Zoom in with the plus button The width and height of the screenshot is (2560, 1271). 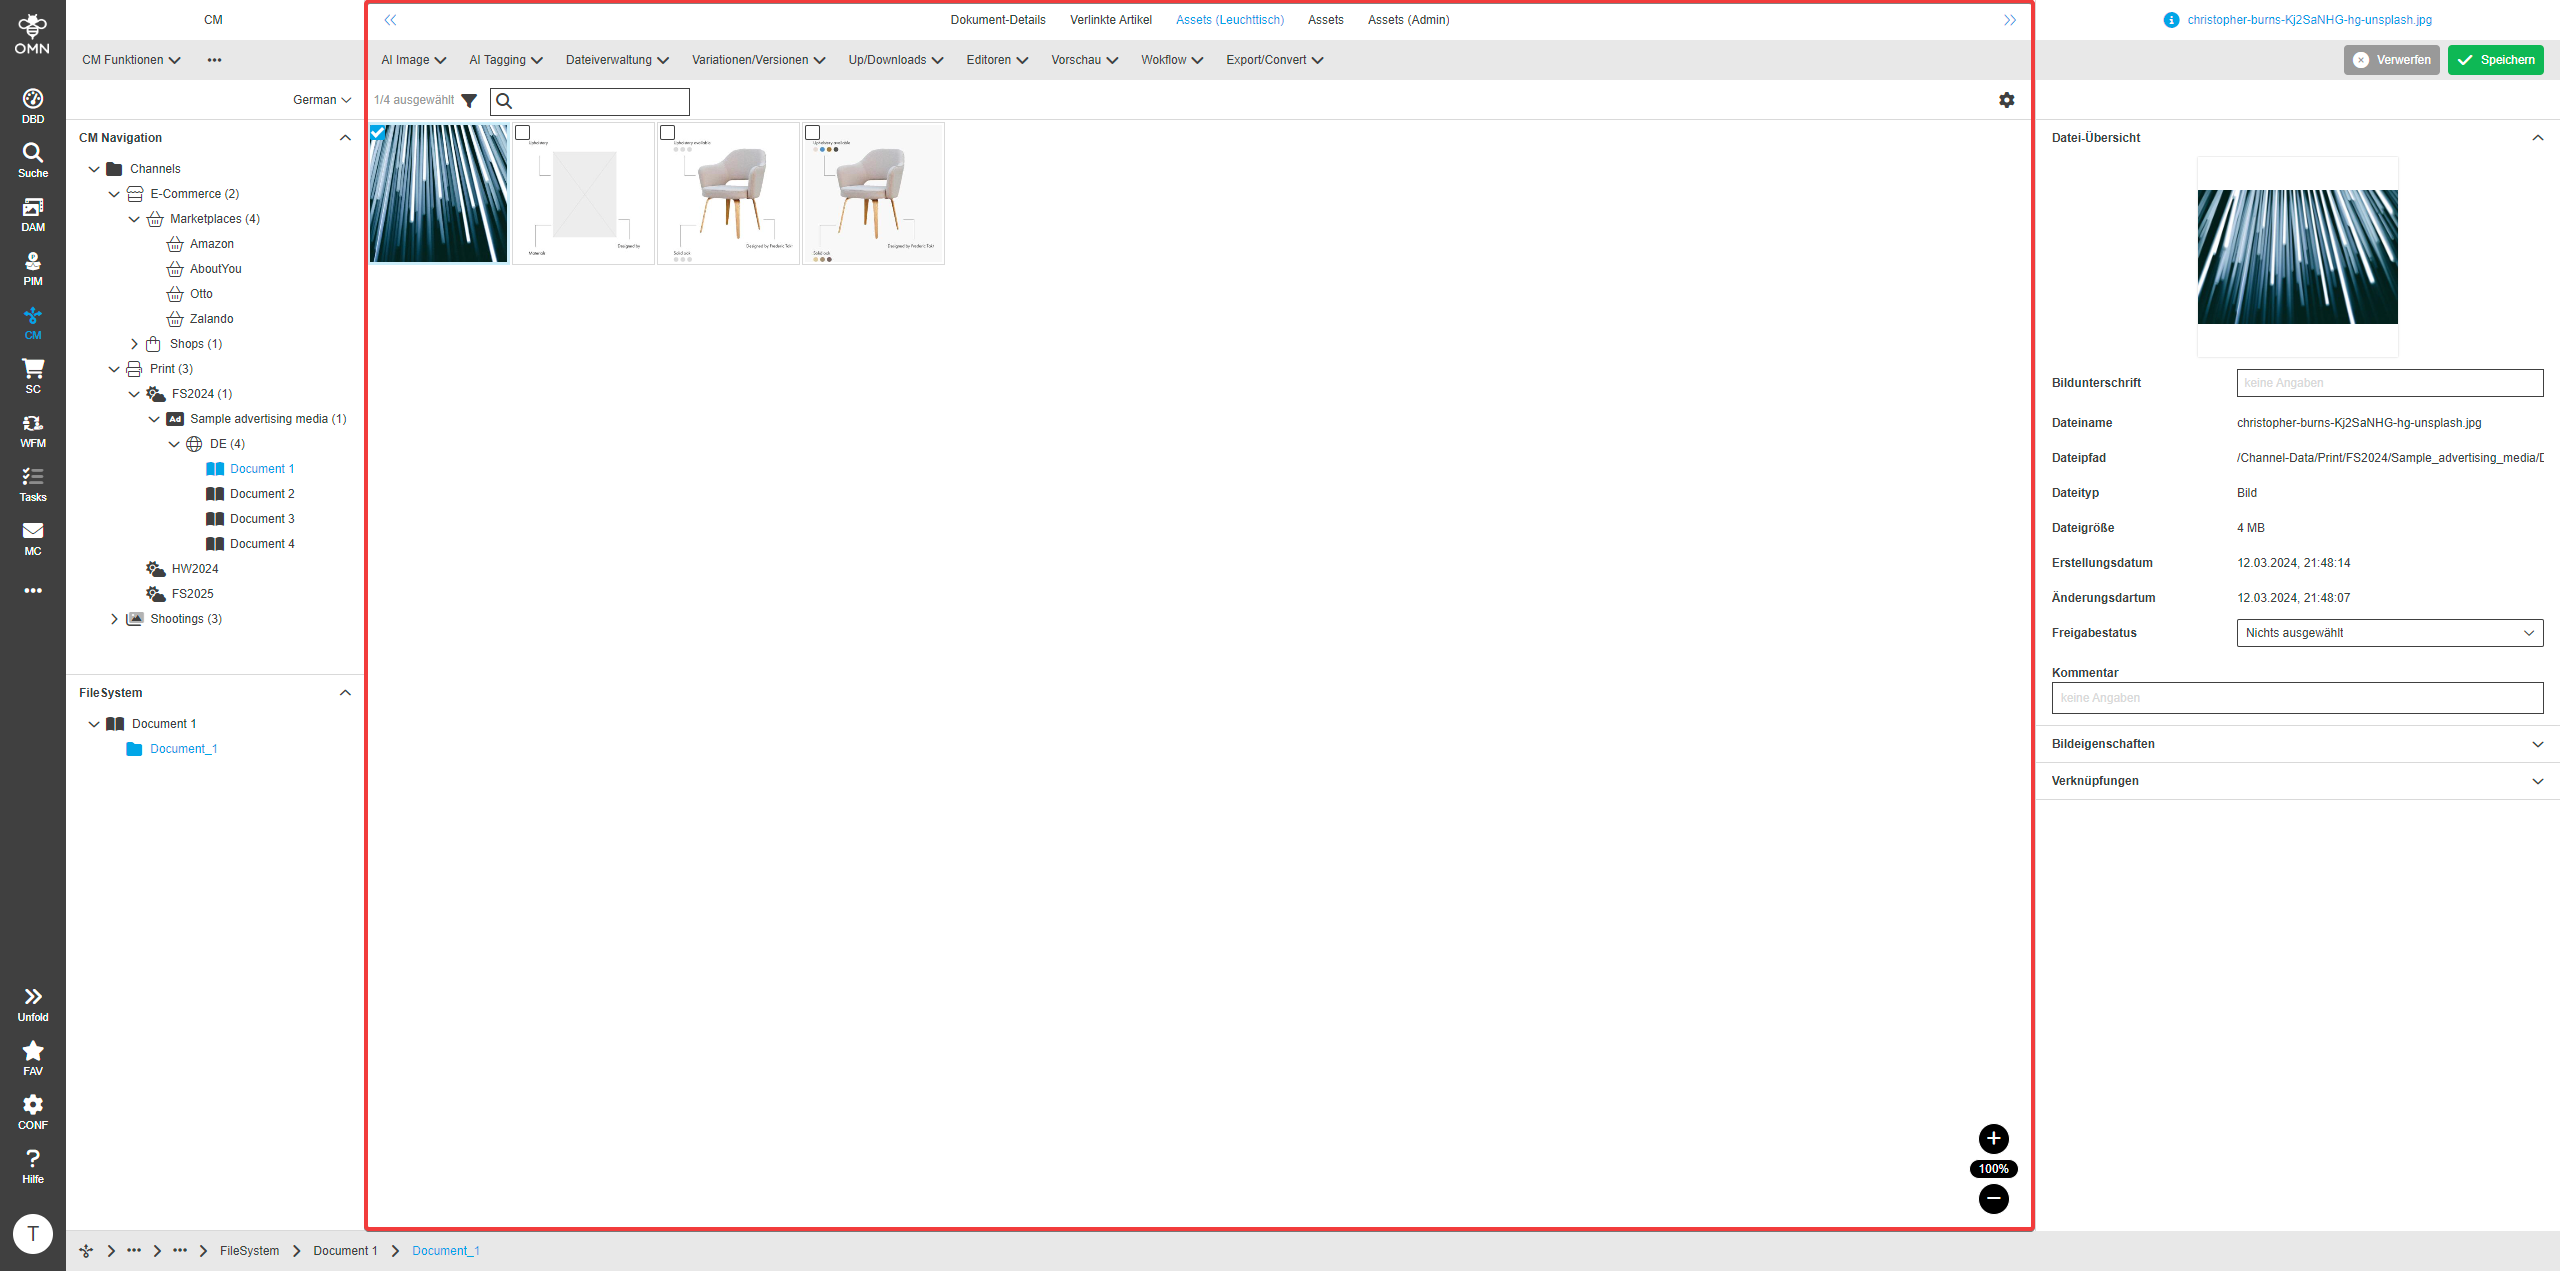click(x=1993, y=1138)
